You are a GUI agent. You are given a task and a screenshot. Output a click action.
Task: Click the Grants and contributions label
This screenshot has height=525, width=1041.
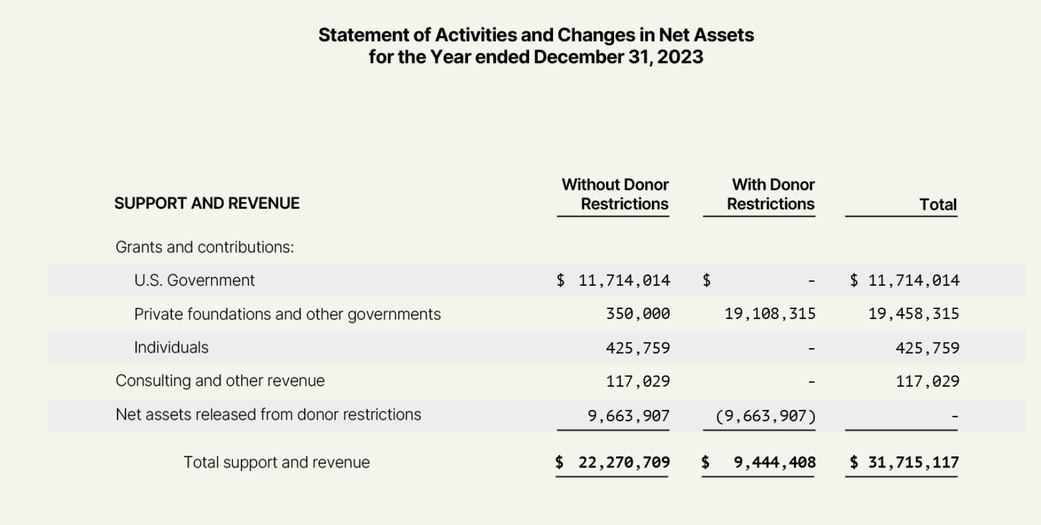tap(204, 247)
